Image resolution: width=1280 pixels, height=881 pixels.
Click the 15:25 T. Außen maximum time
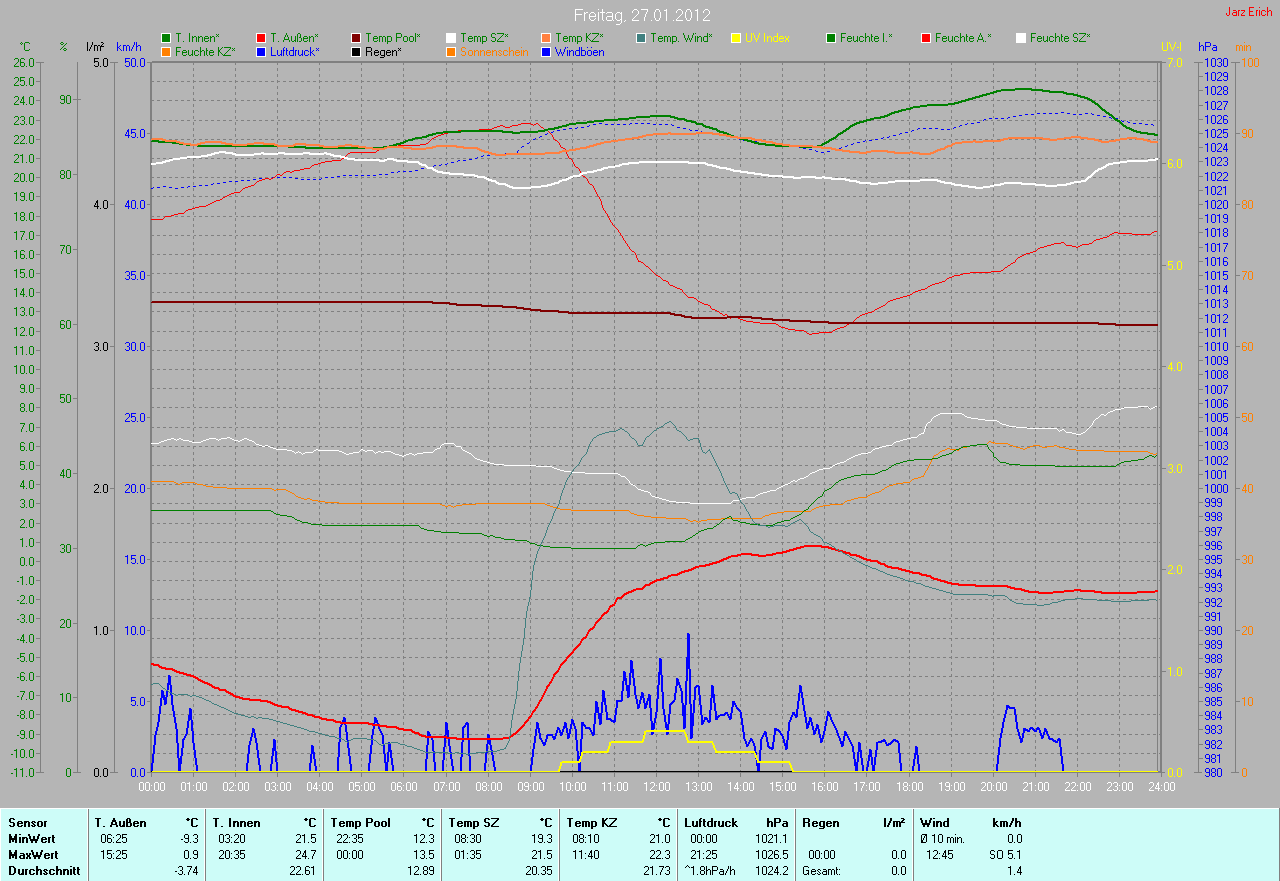point(113,855)
